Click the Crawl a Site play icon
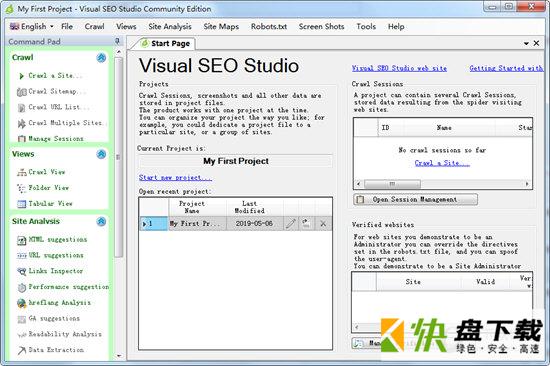 coord(21,76)
